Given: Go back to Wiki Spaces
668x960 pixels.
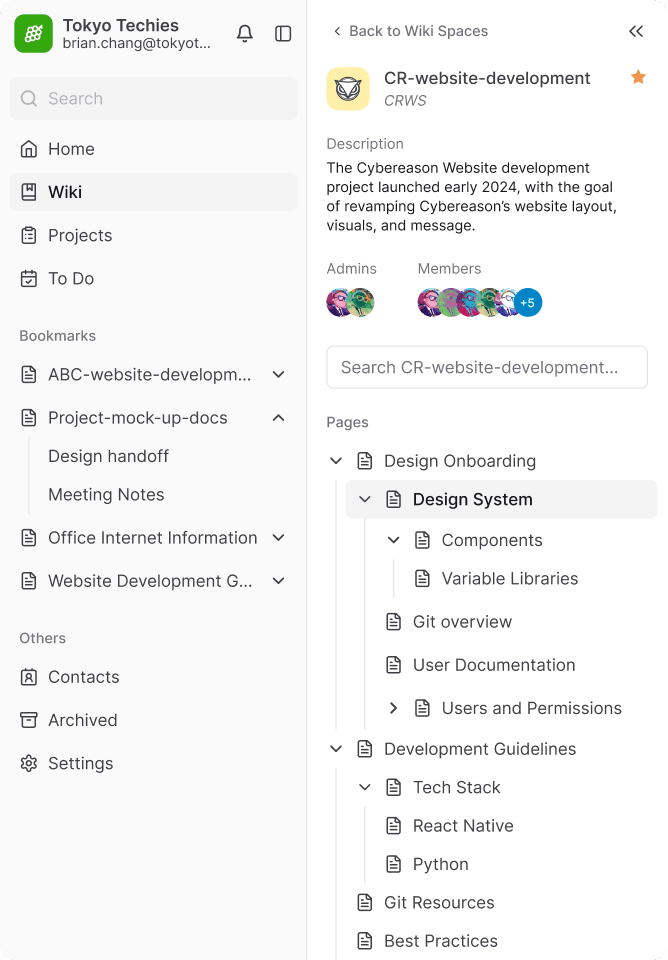Looking at the screenshot, I should 411,31.
